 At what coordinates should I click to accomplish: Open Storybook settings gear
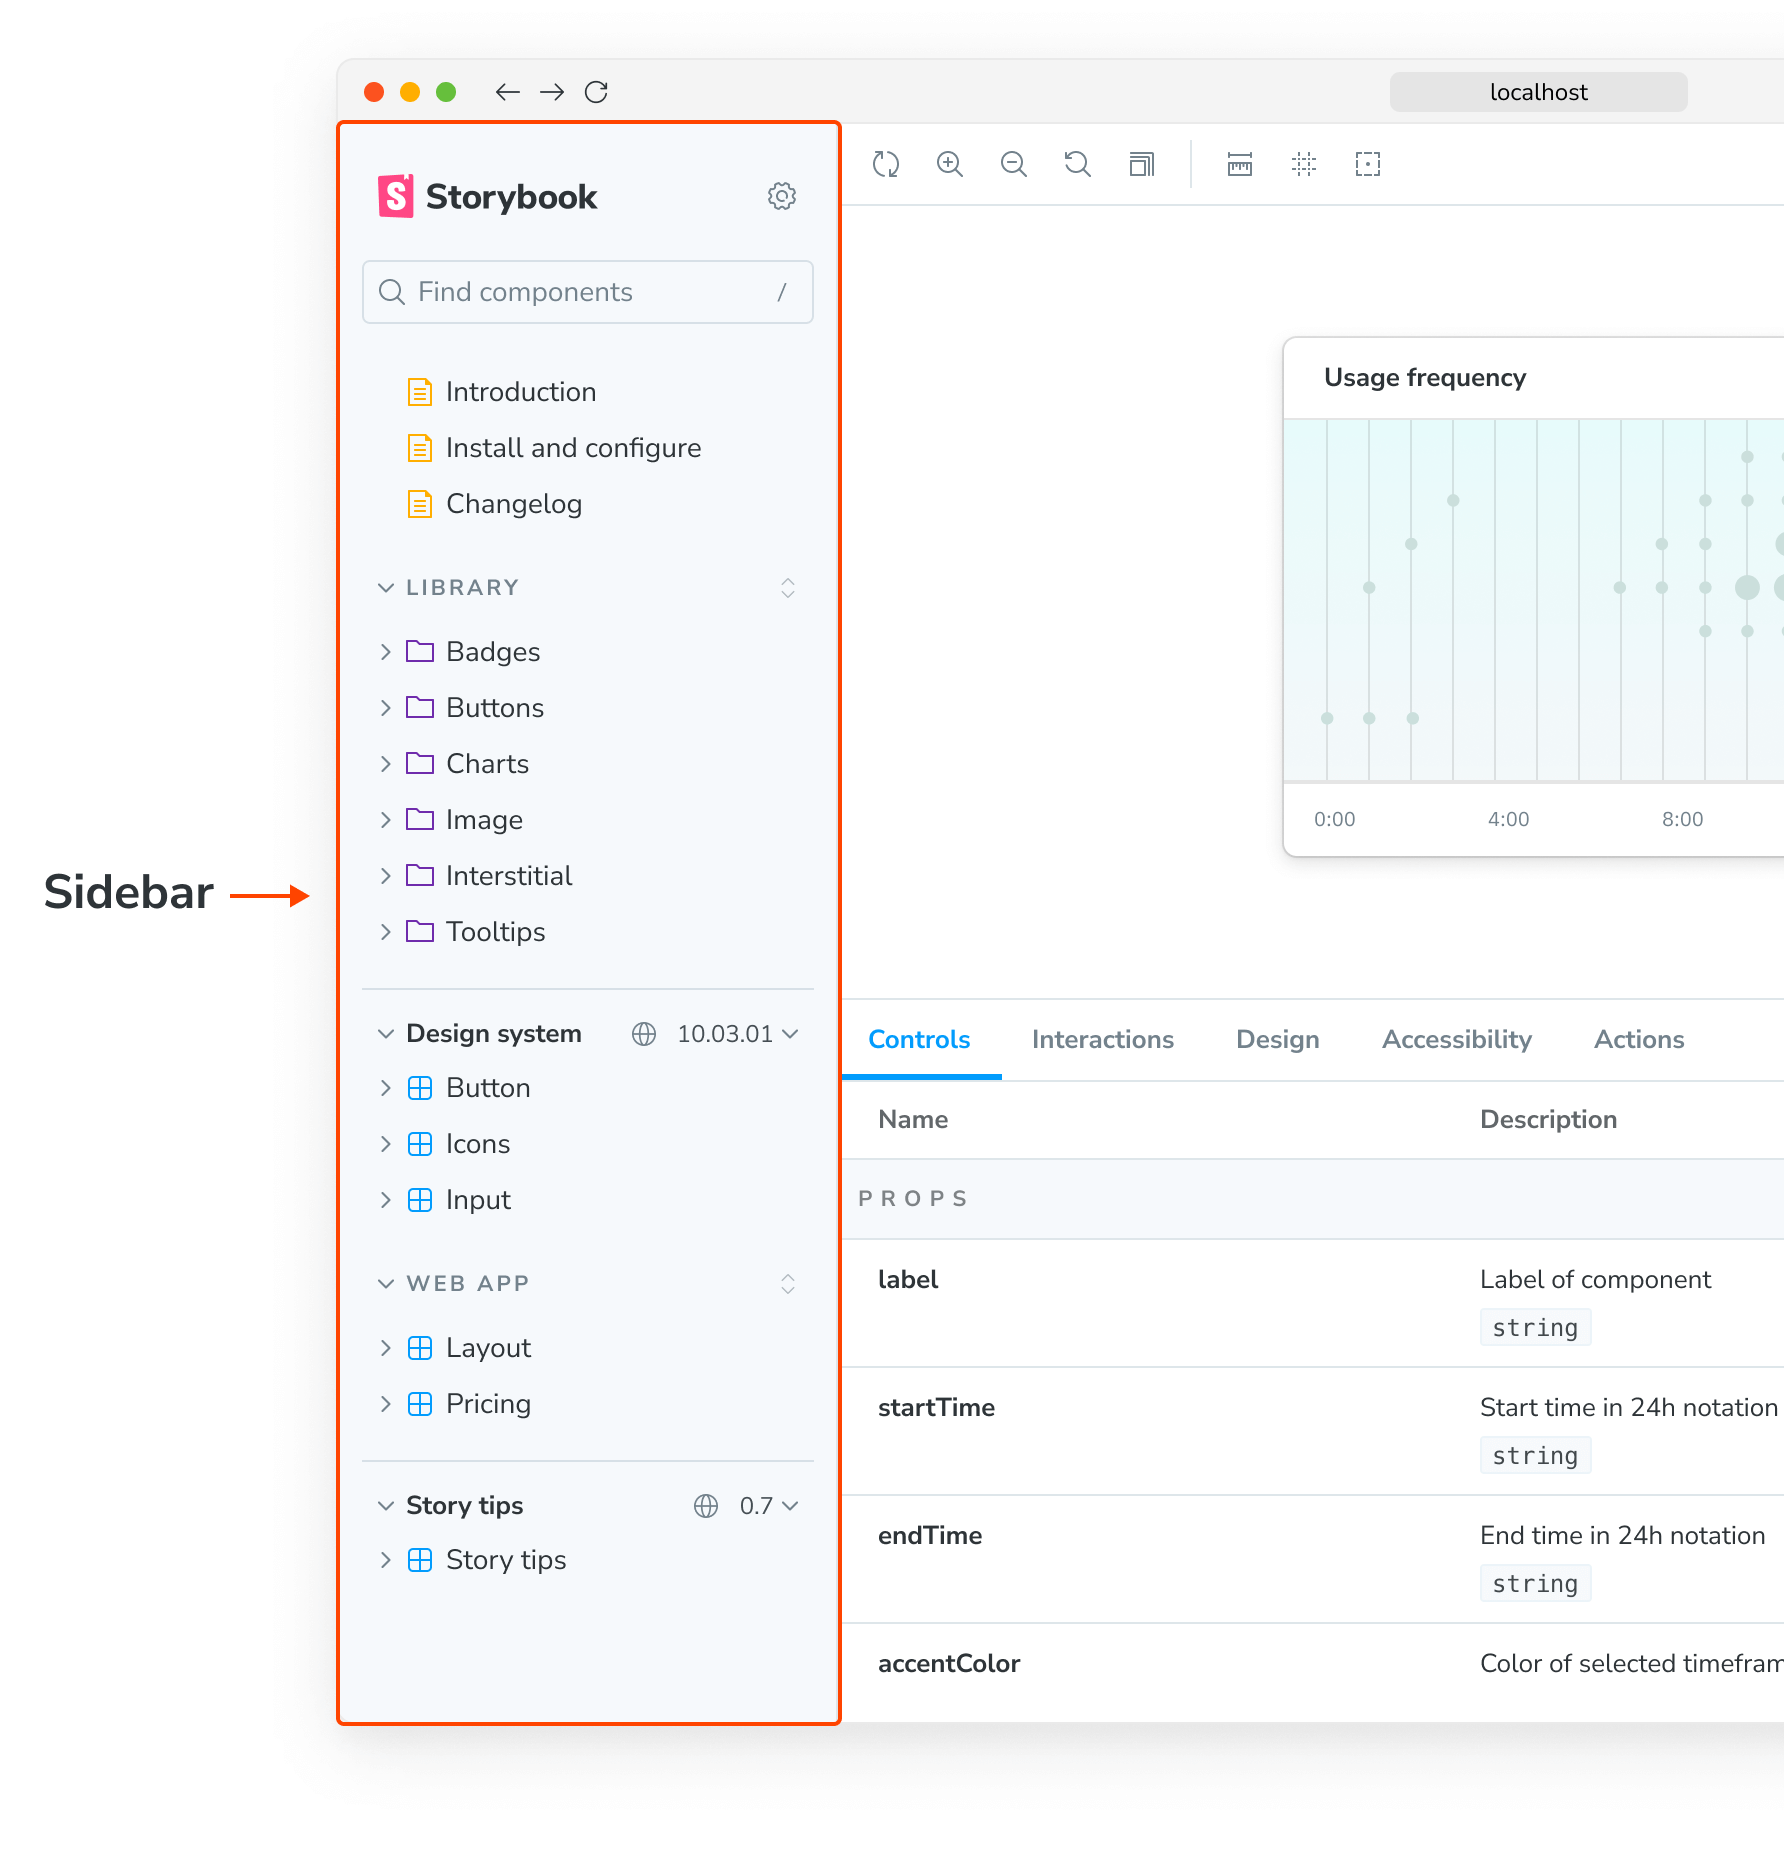point(781,196)
